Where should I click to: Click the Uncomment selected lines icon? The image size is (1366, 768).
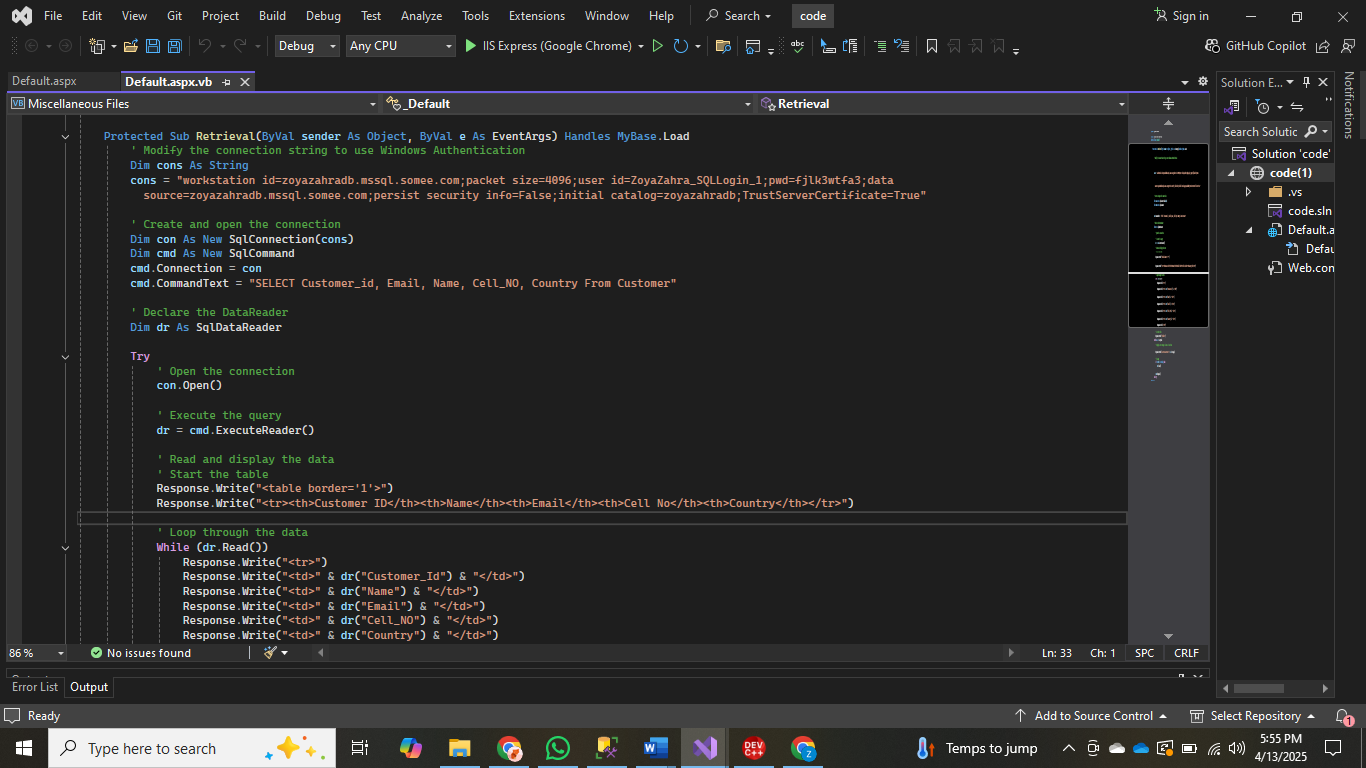coord(901,46)
